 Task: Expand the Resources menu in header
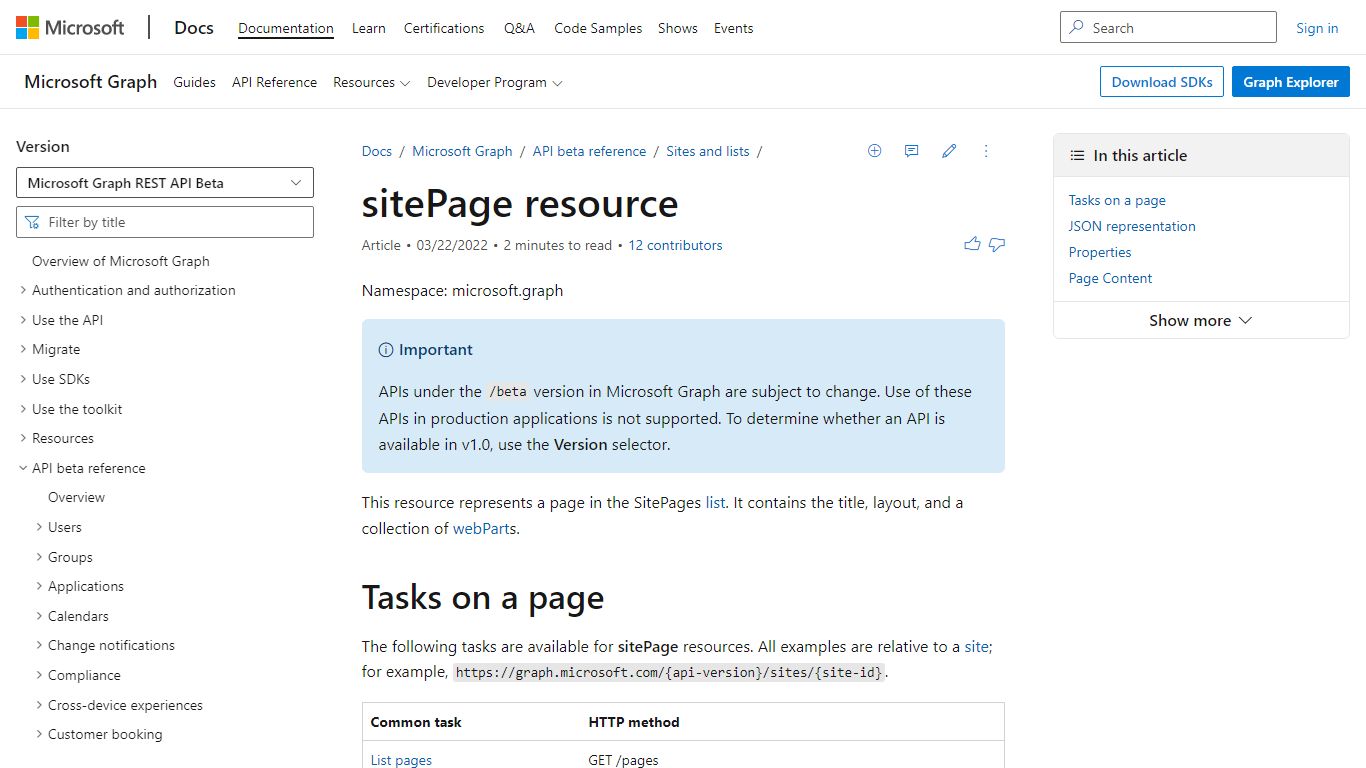tap(371, 82)
